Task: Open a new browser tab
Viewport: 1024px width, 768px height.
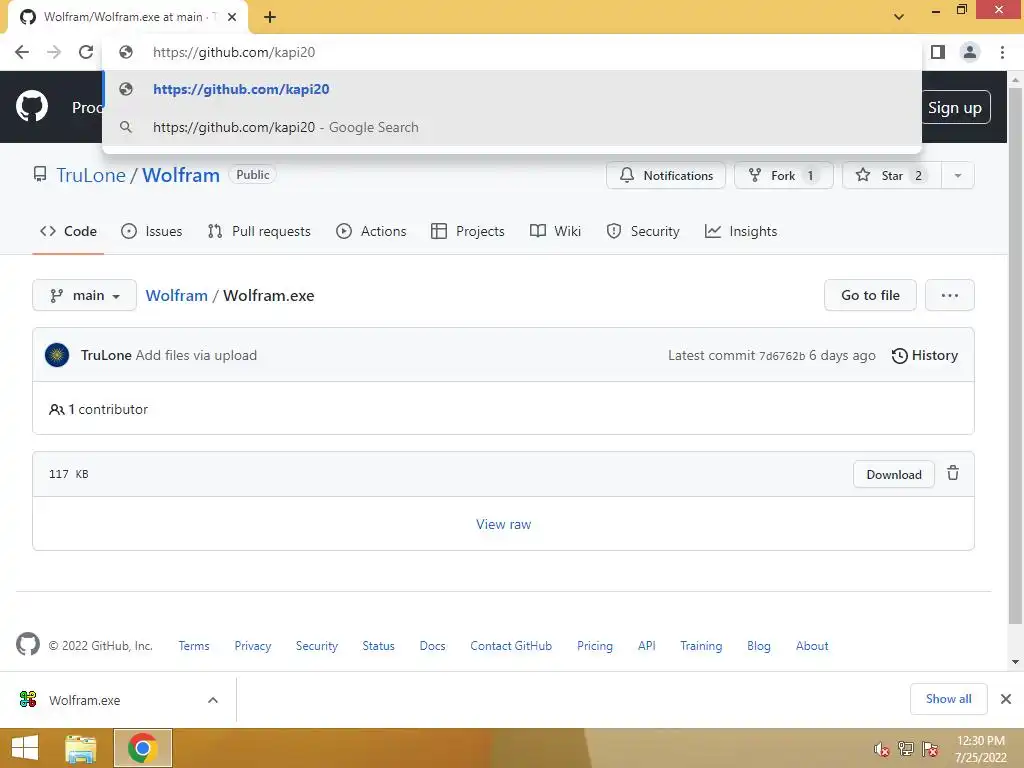Action: click(x=270, y=17)
